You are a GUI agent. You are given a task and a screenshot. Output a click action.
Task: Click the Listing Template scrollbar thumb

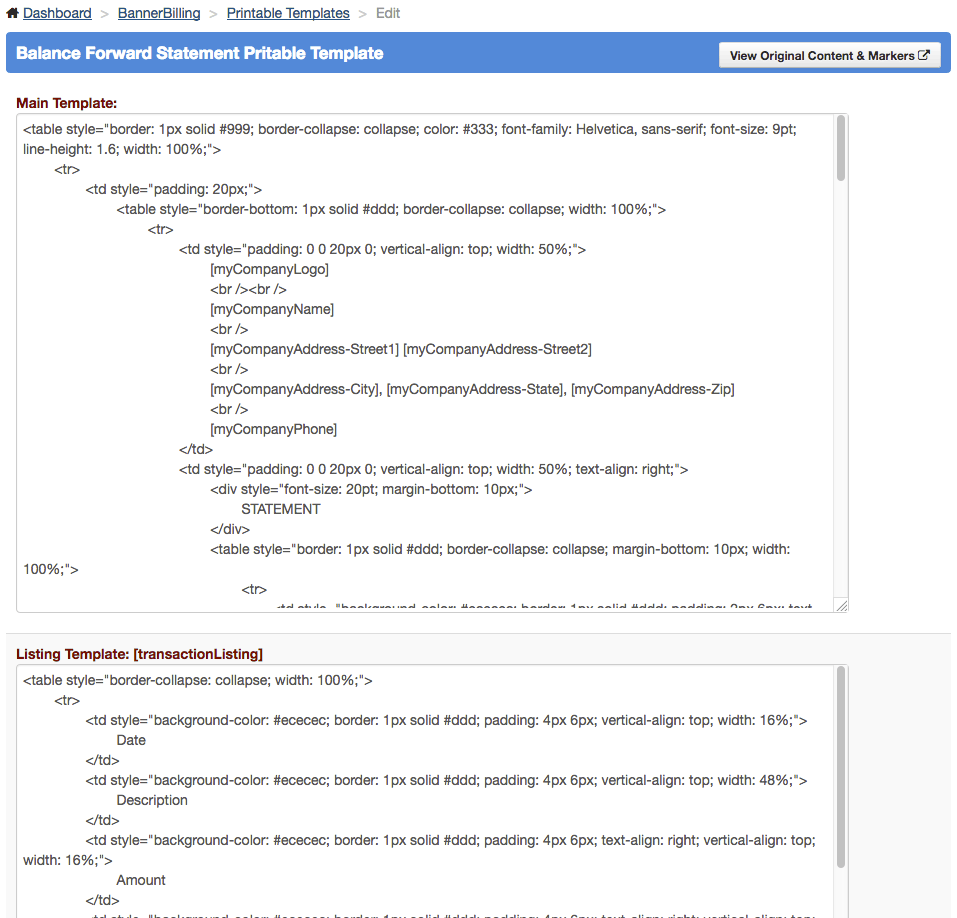tap(841, 766)
